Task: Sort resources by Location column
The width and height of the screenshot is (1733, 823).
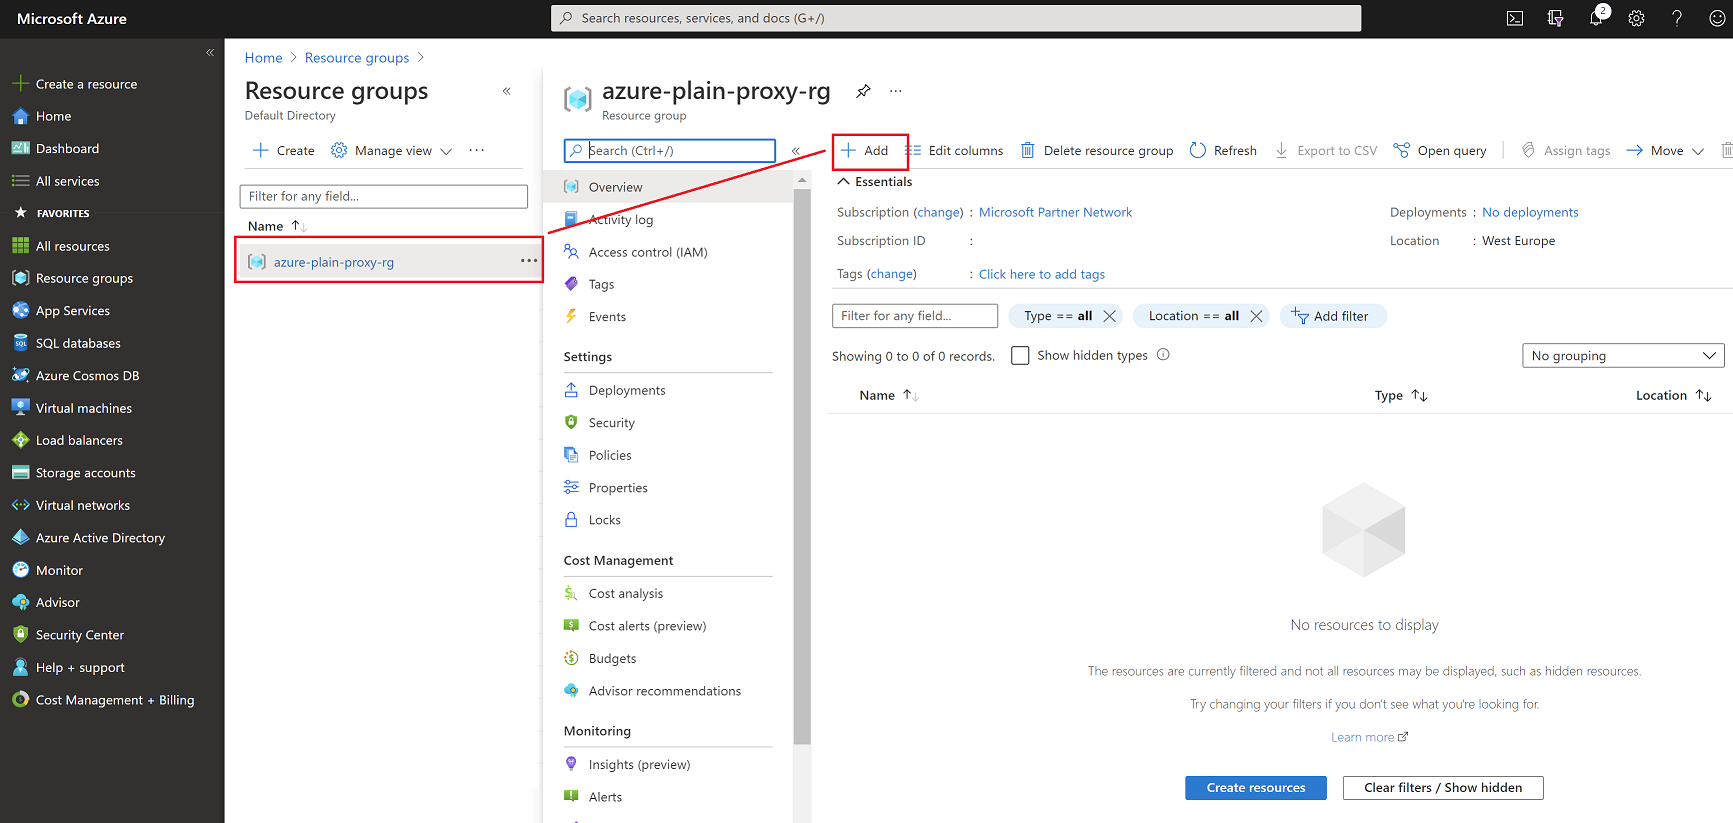Action: click(1673, 395)
